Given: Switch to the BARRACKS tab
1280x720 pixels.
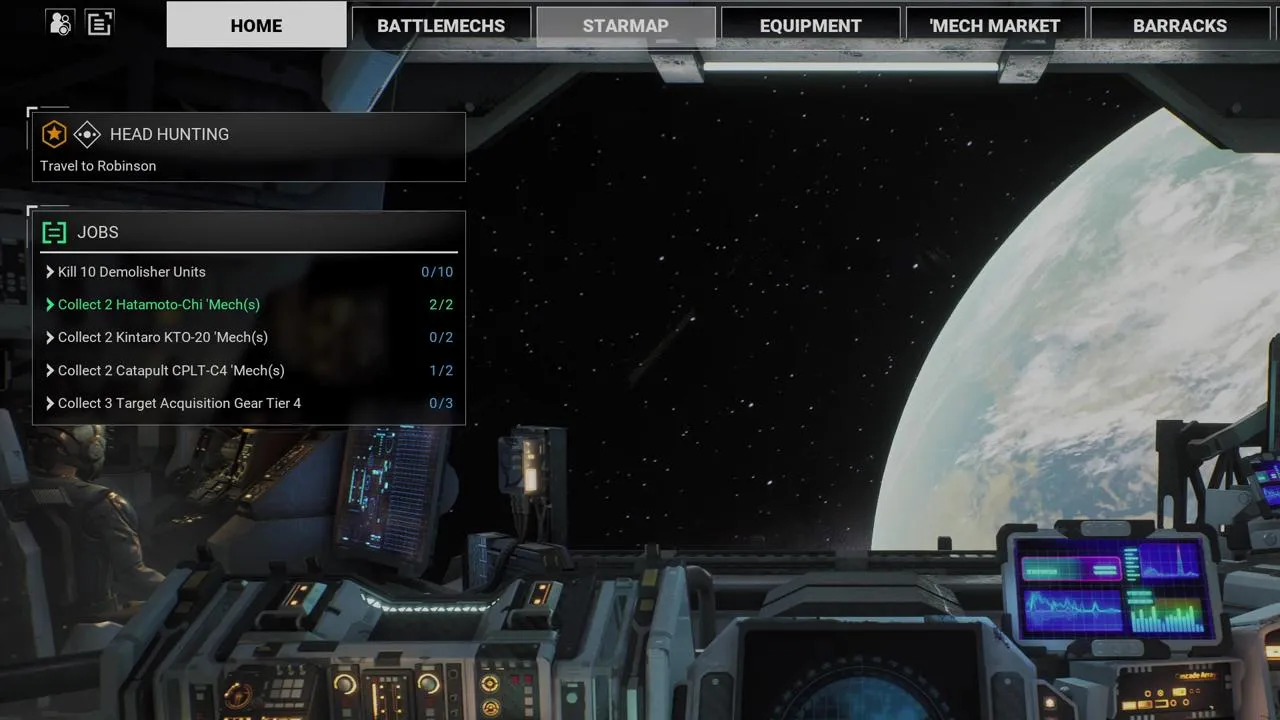Looking at the screenshot, I should [x=1180, y=26].
